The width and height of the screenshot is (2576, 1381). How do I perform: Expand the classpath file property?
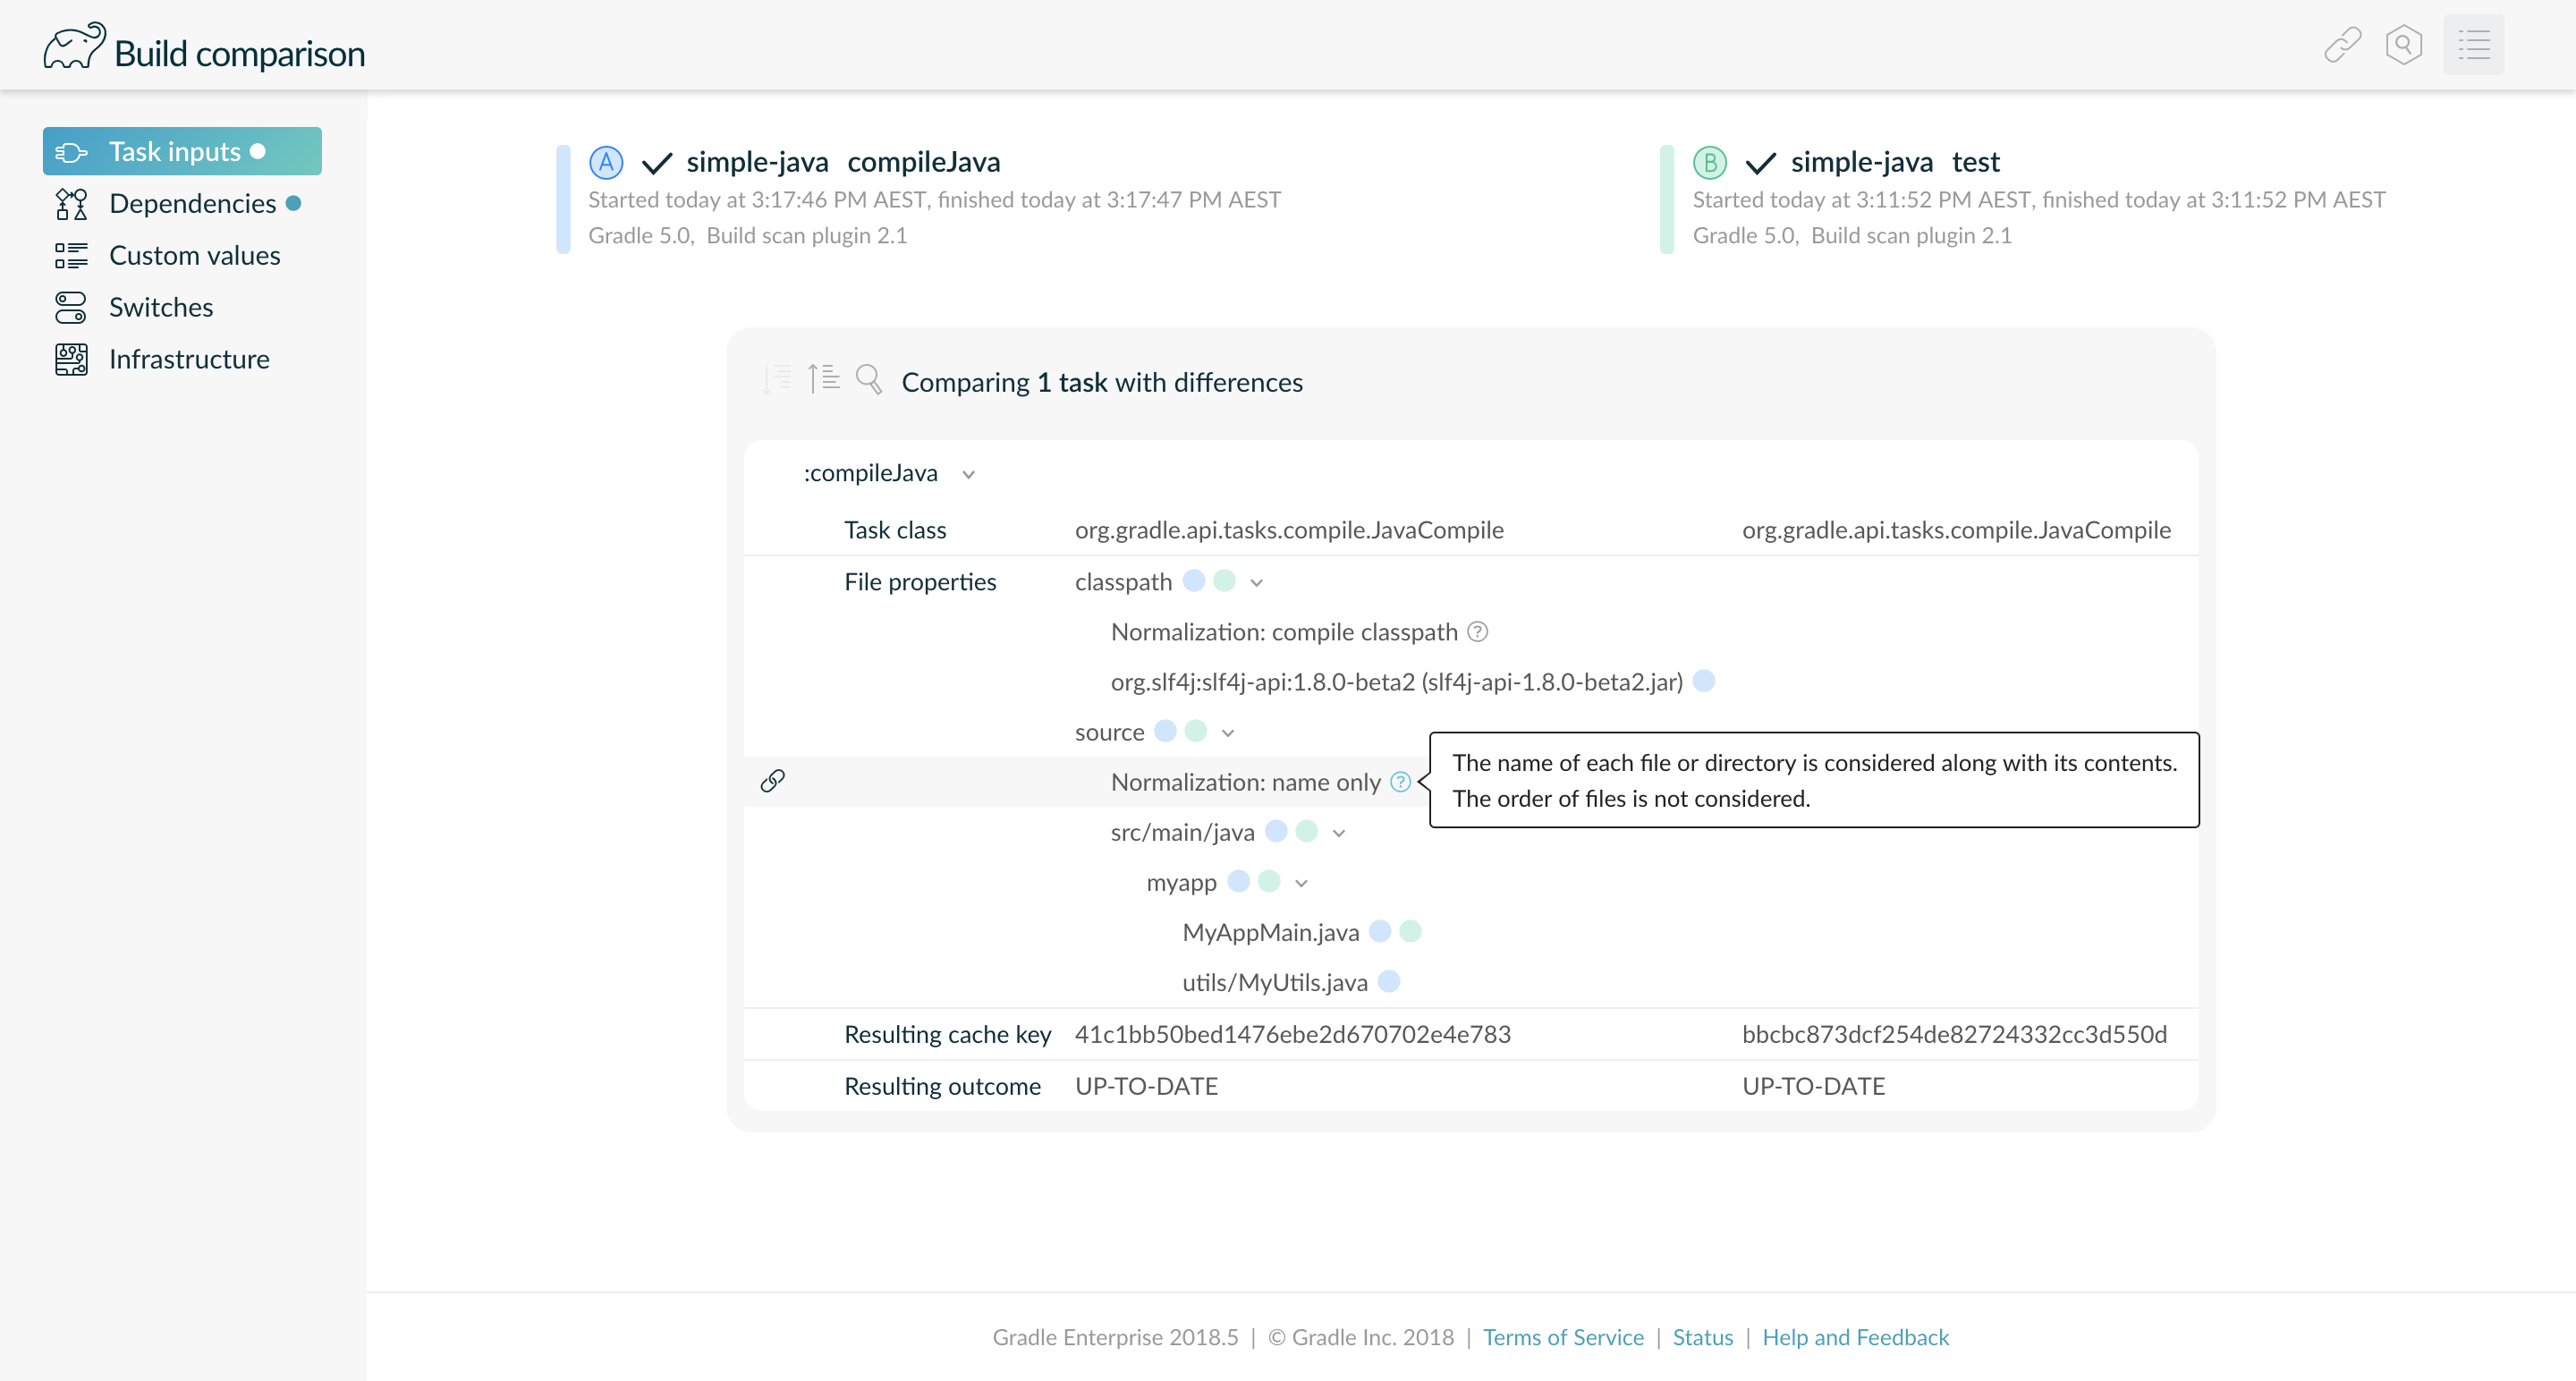[x=1257, y=581]
